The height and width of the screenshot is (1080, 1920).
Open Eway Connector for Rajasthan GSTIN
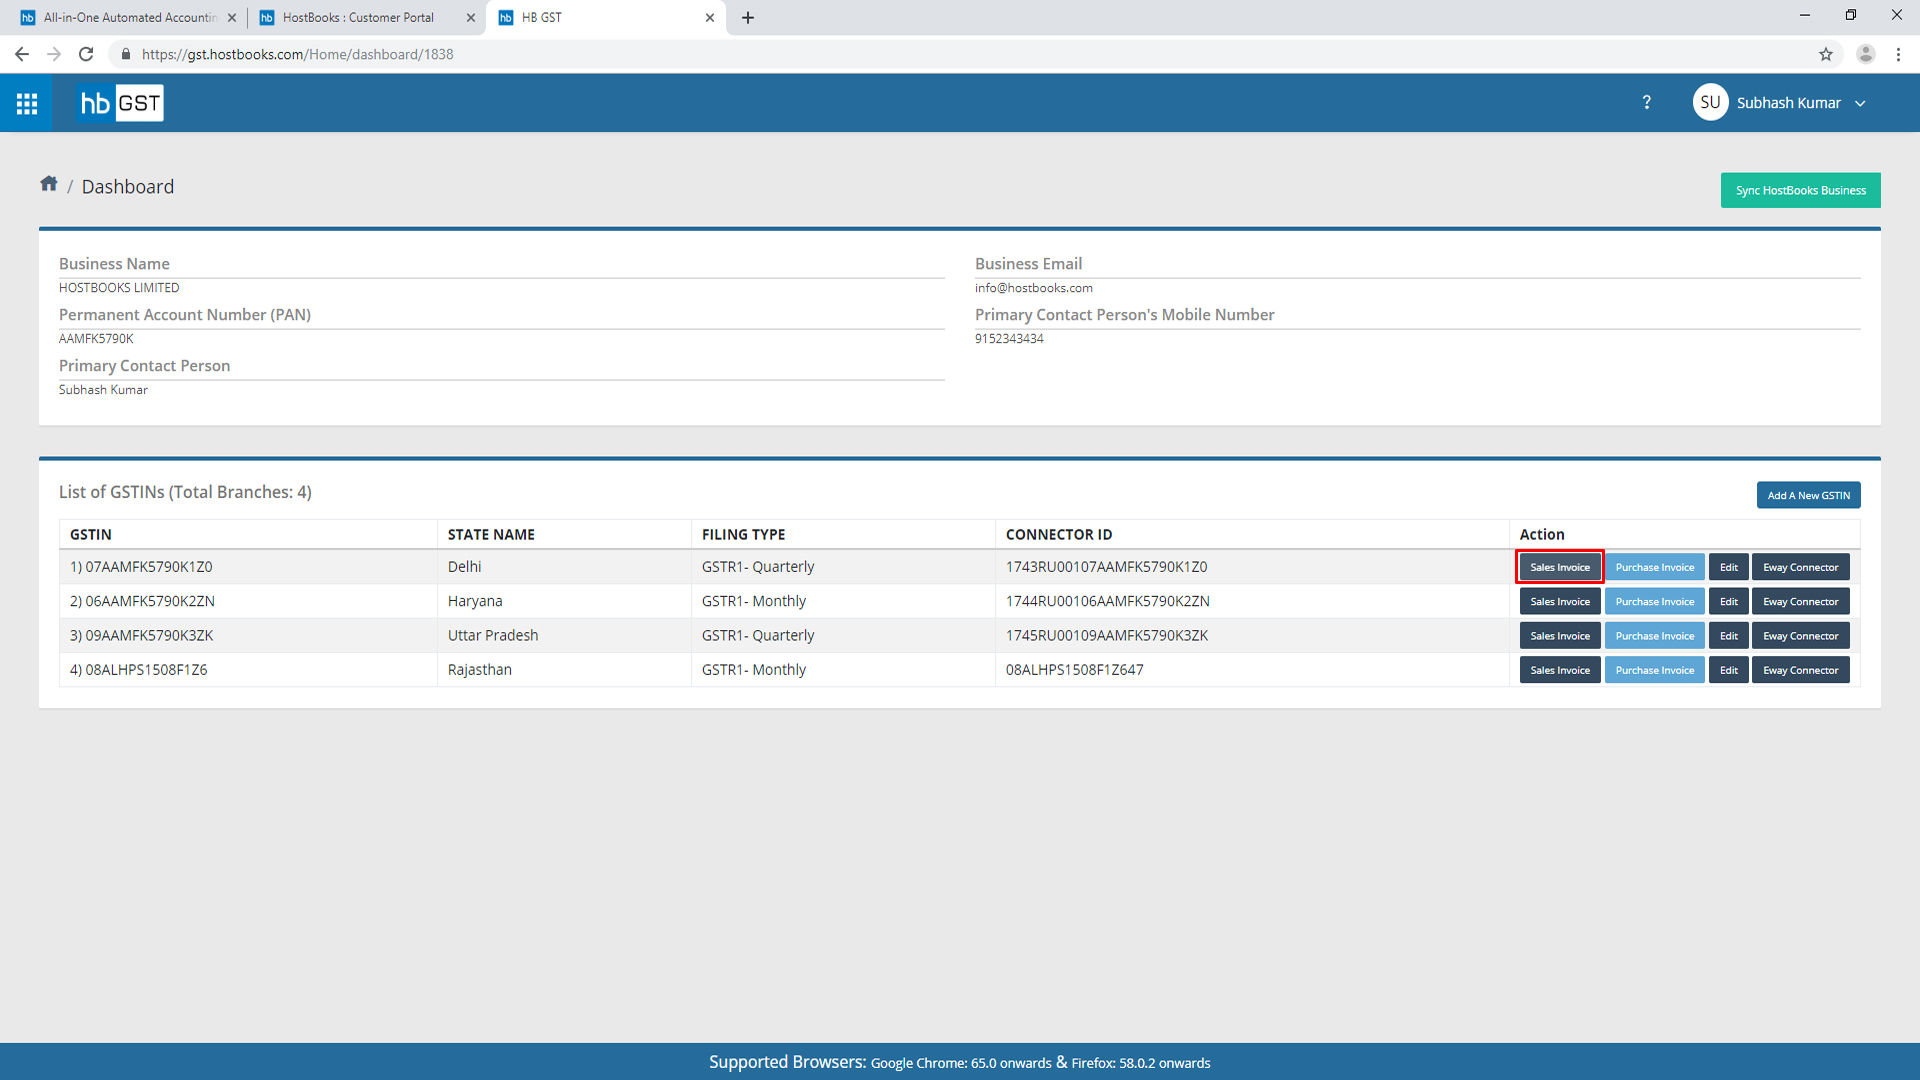click(1800, 670)
